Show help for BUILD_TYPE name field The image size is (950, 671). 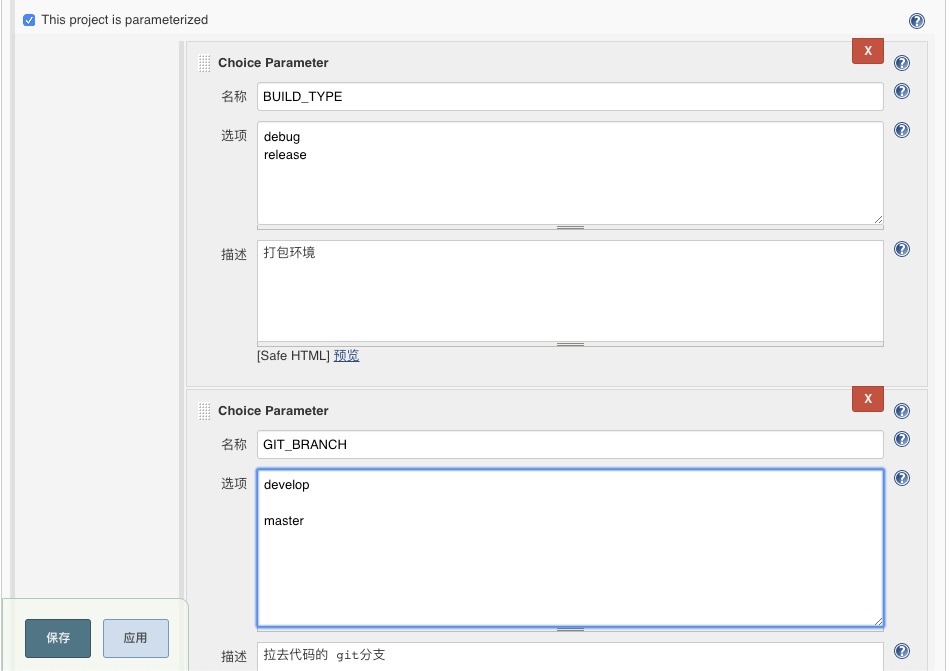click(x=902, y=91)
